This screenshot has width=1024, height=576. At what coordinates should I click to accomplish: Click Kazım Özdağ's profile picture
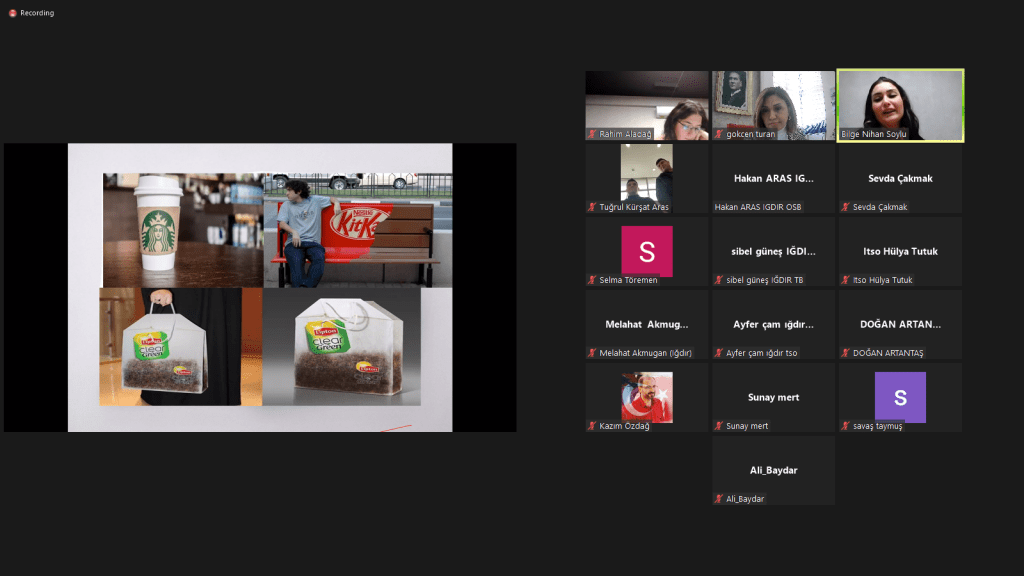click(647, 396)
